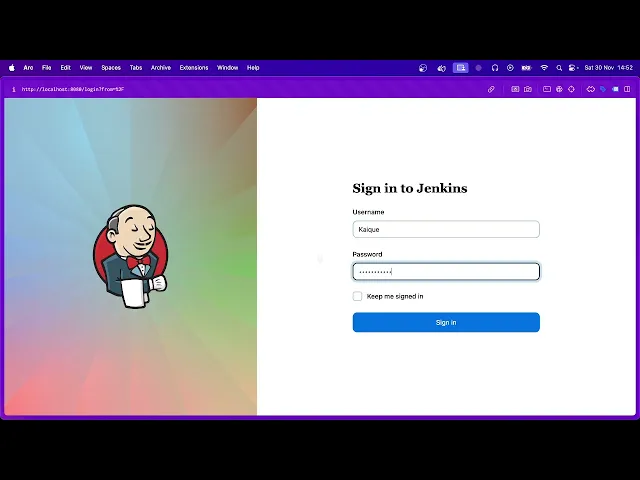The image size is (640, 480).
Task: Copy page link with chain icon
Action: pos(491,89)
